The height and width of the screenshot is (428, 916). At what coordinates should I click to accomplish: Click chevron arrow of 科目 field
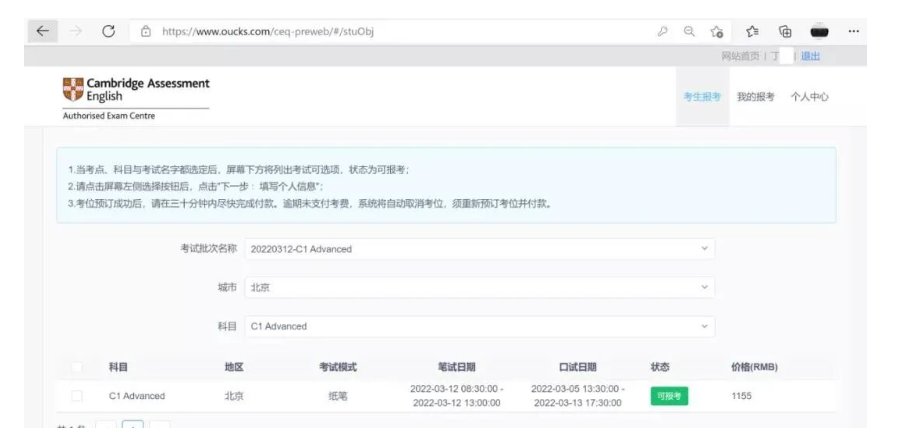coord(705,326)
